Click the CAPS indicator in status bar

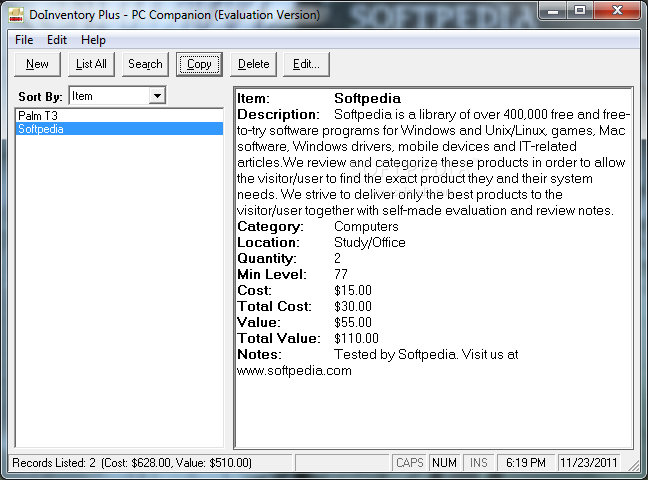click(410, 463)
